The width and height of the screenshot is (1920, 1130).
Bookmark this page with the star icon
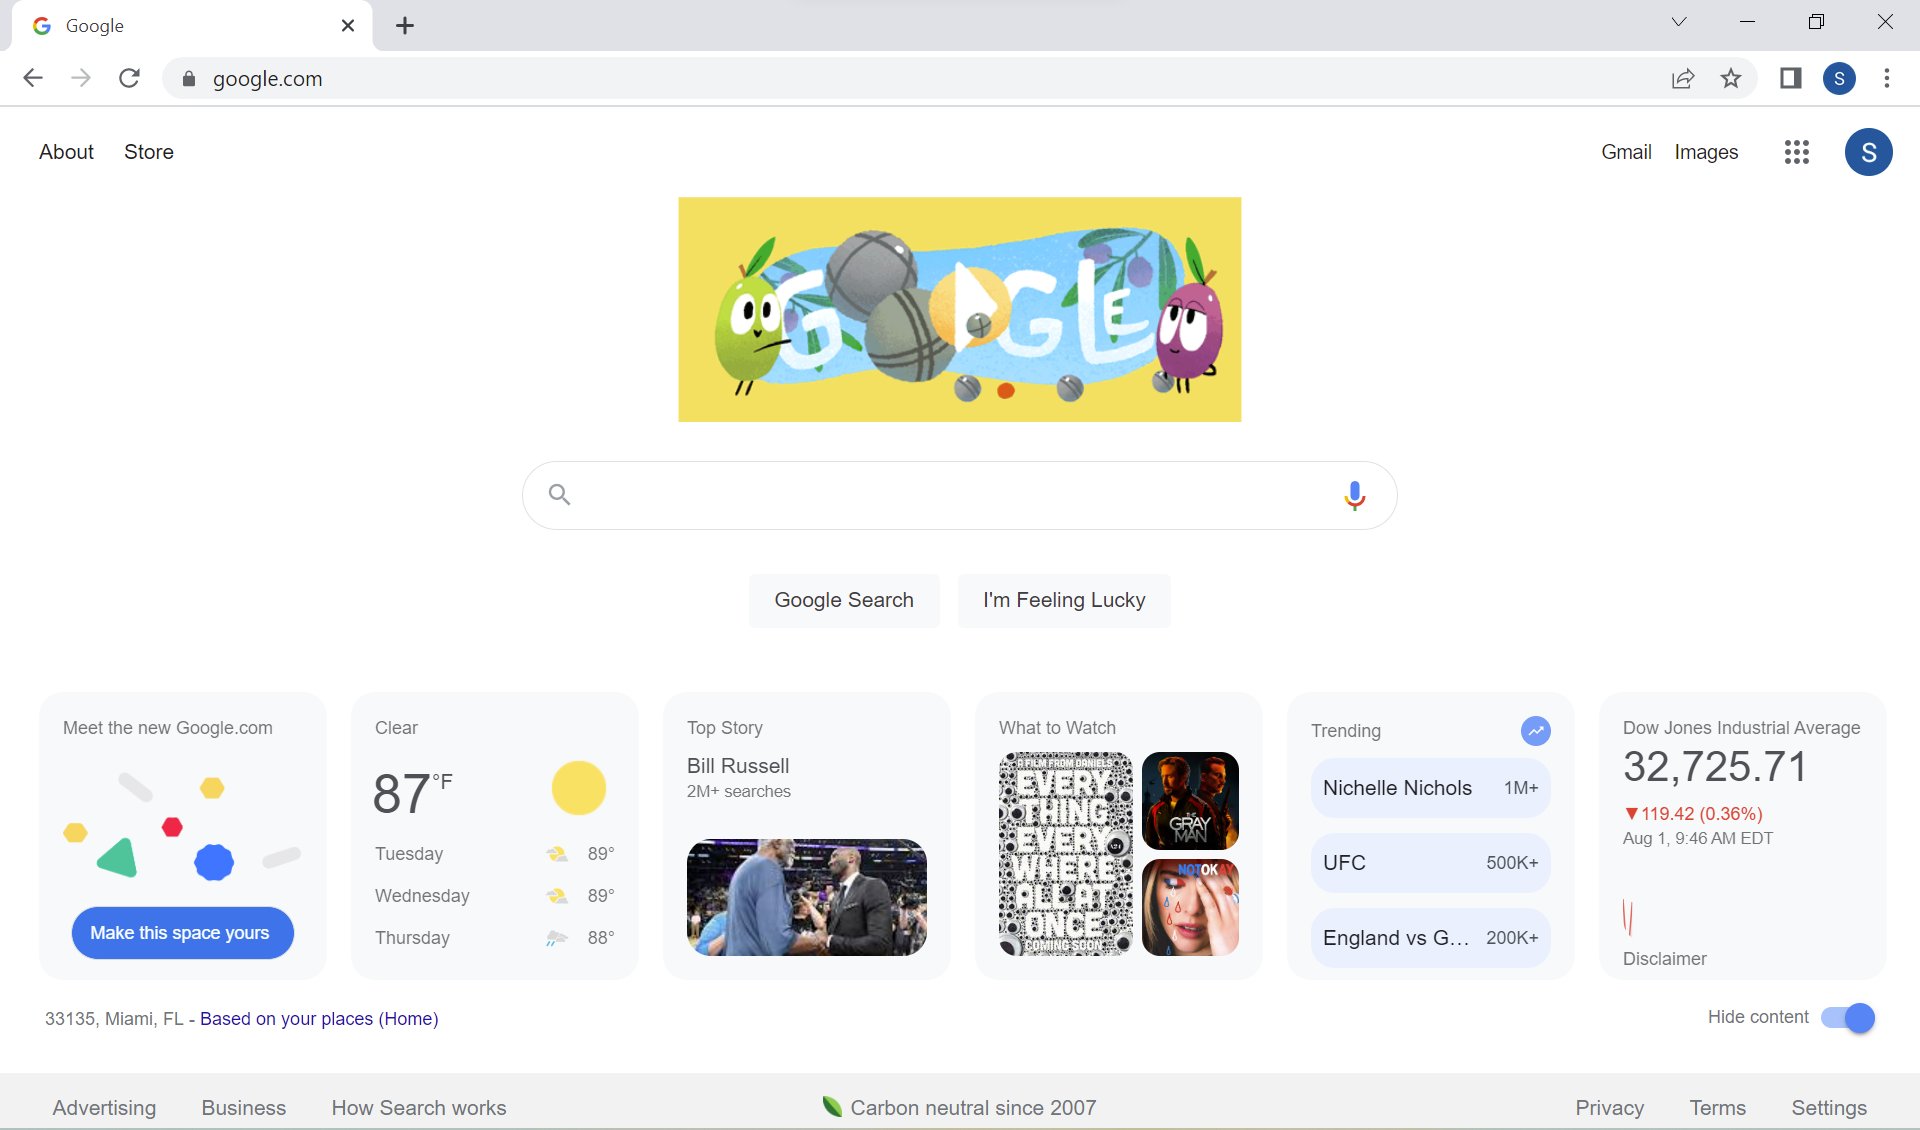click(x=1731, y=78)
